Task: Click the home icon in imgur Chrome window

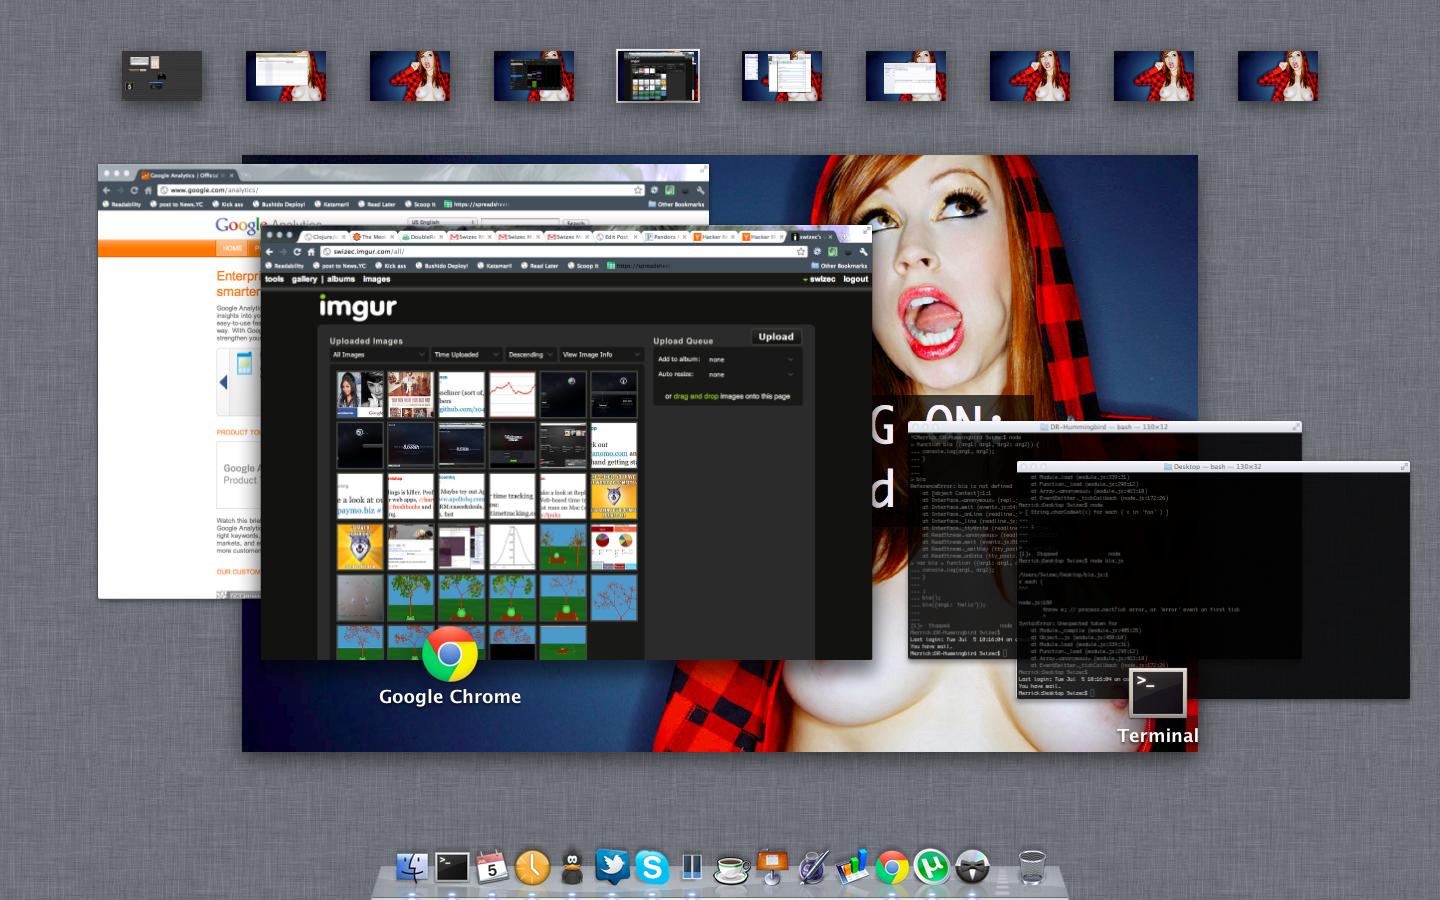Action: [x=311, y=251]
